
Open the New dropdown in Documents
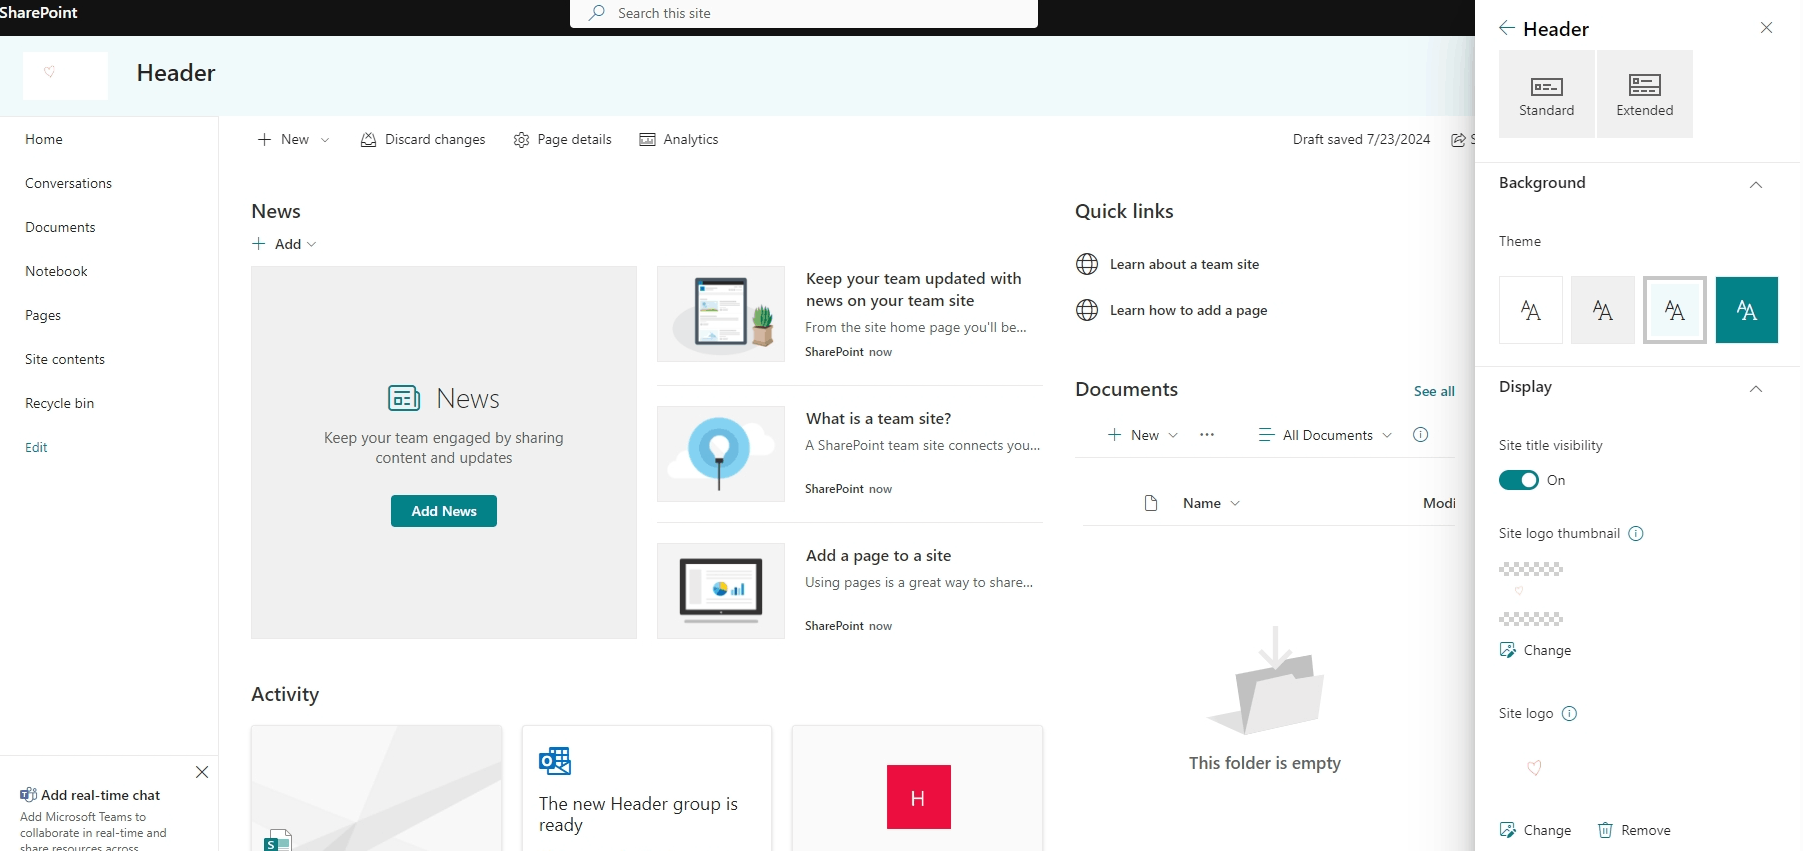click(1143, 435)
